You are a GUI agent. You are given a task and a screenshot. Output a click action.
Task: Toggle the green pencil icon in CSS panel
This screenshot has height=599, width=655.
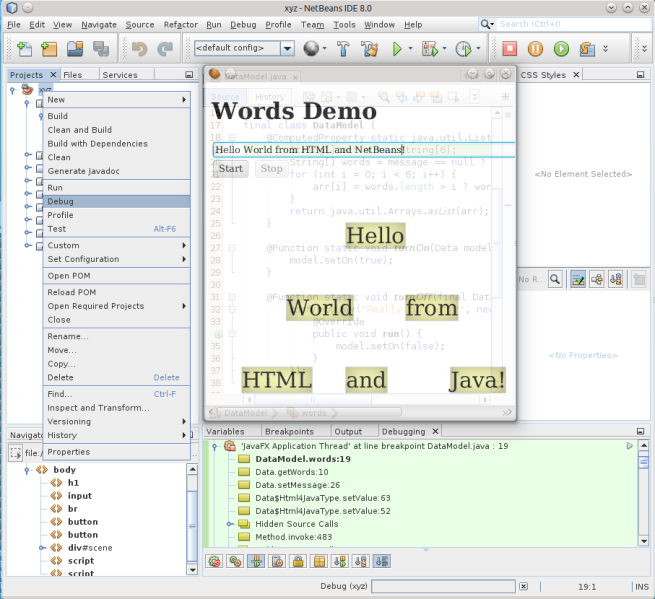578,279
